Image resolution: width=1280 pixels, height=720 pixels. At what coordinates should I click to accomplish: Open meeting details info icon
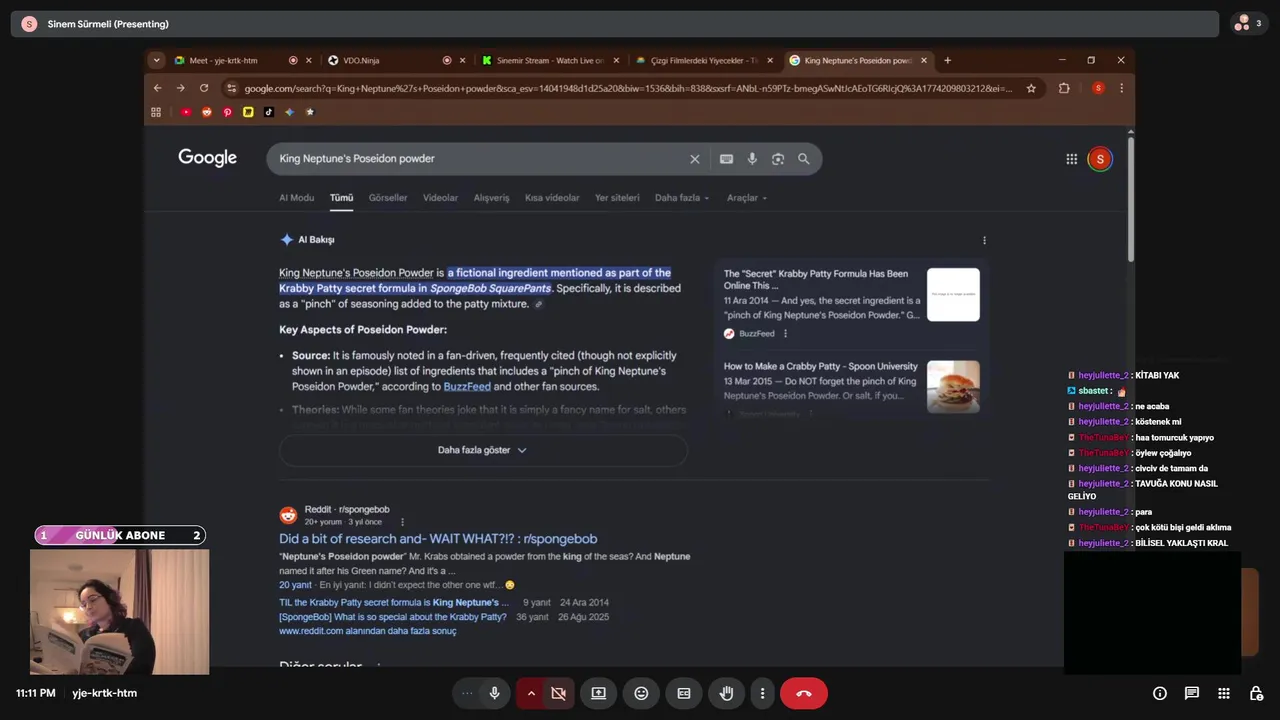coord(1160,693)
